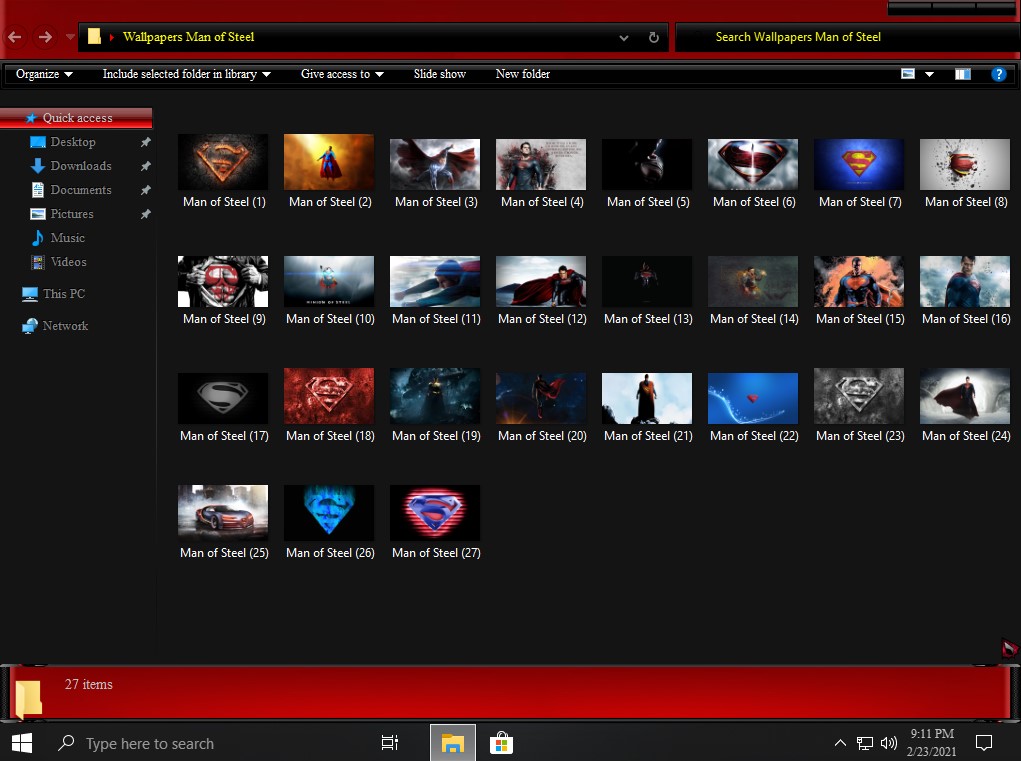Open Task View on the taskbar
Image resolution: width=1021 pixels, height=761 pixels.
[389, 743]
